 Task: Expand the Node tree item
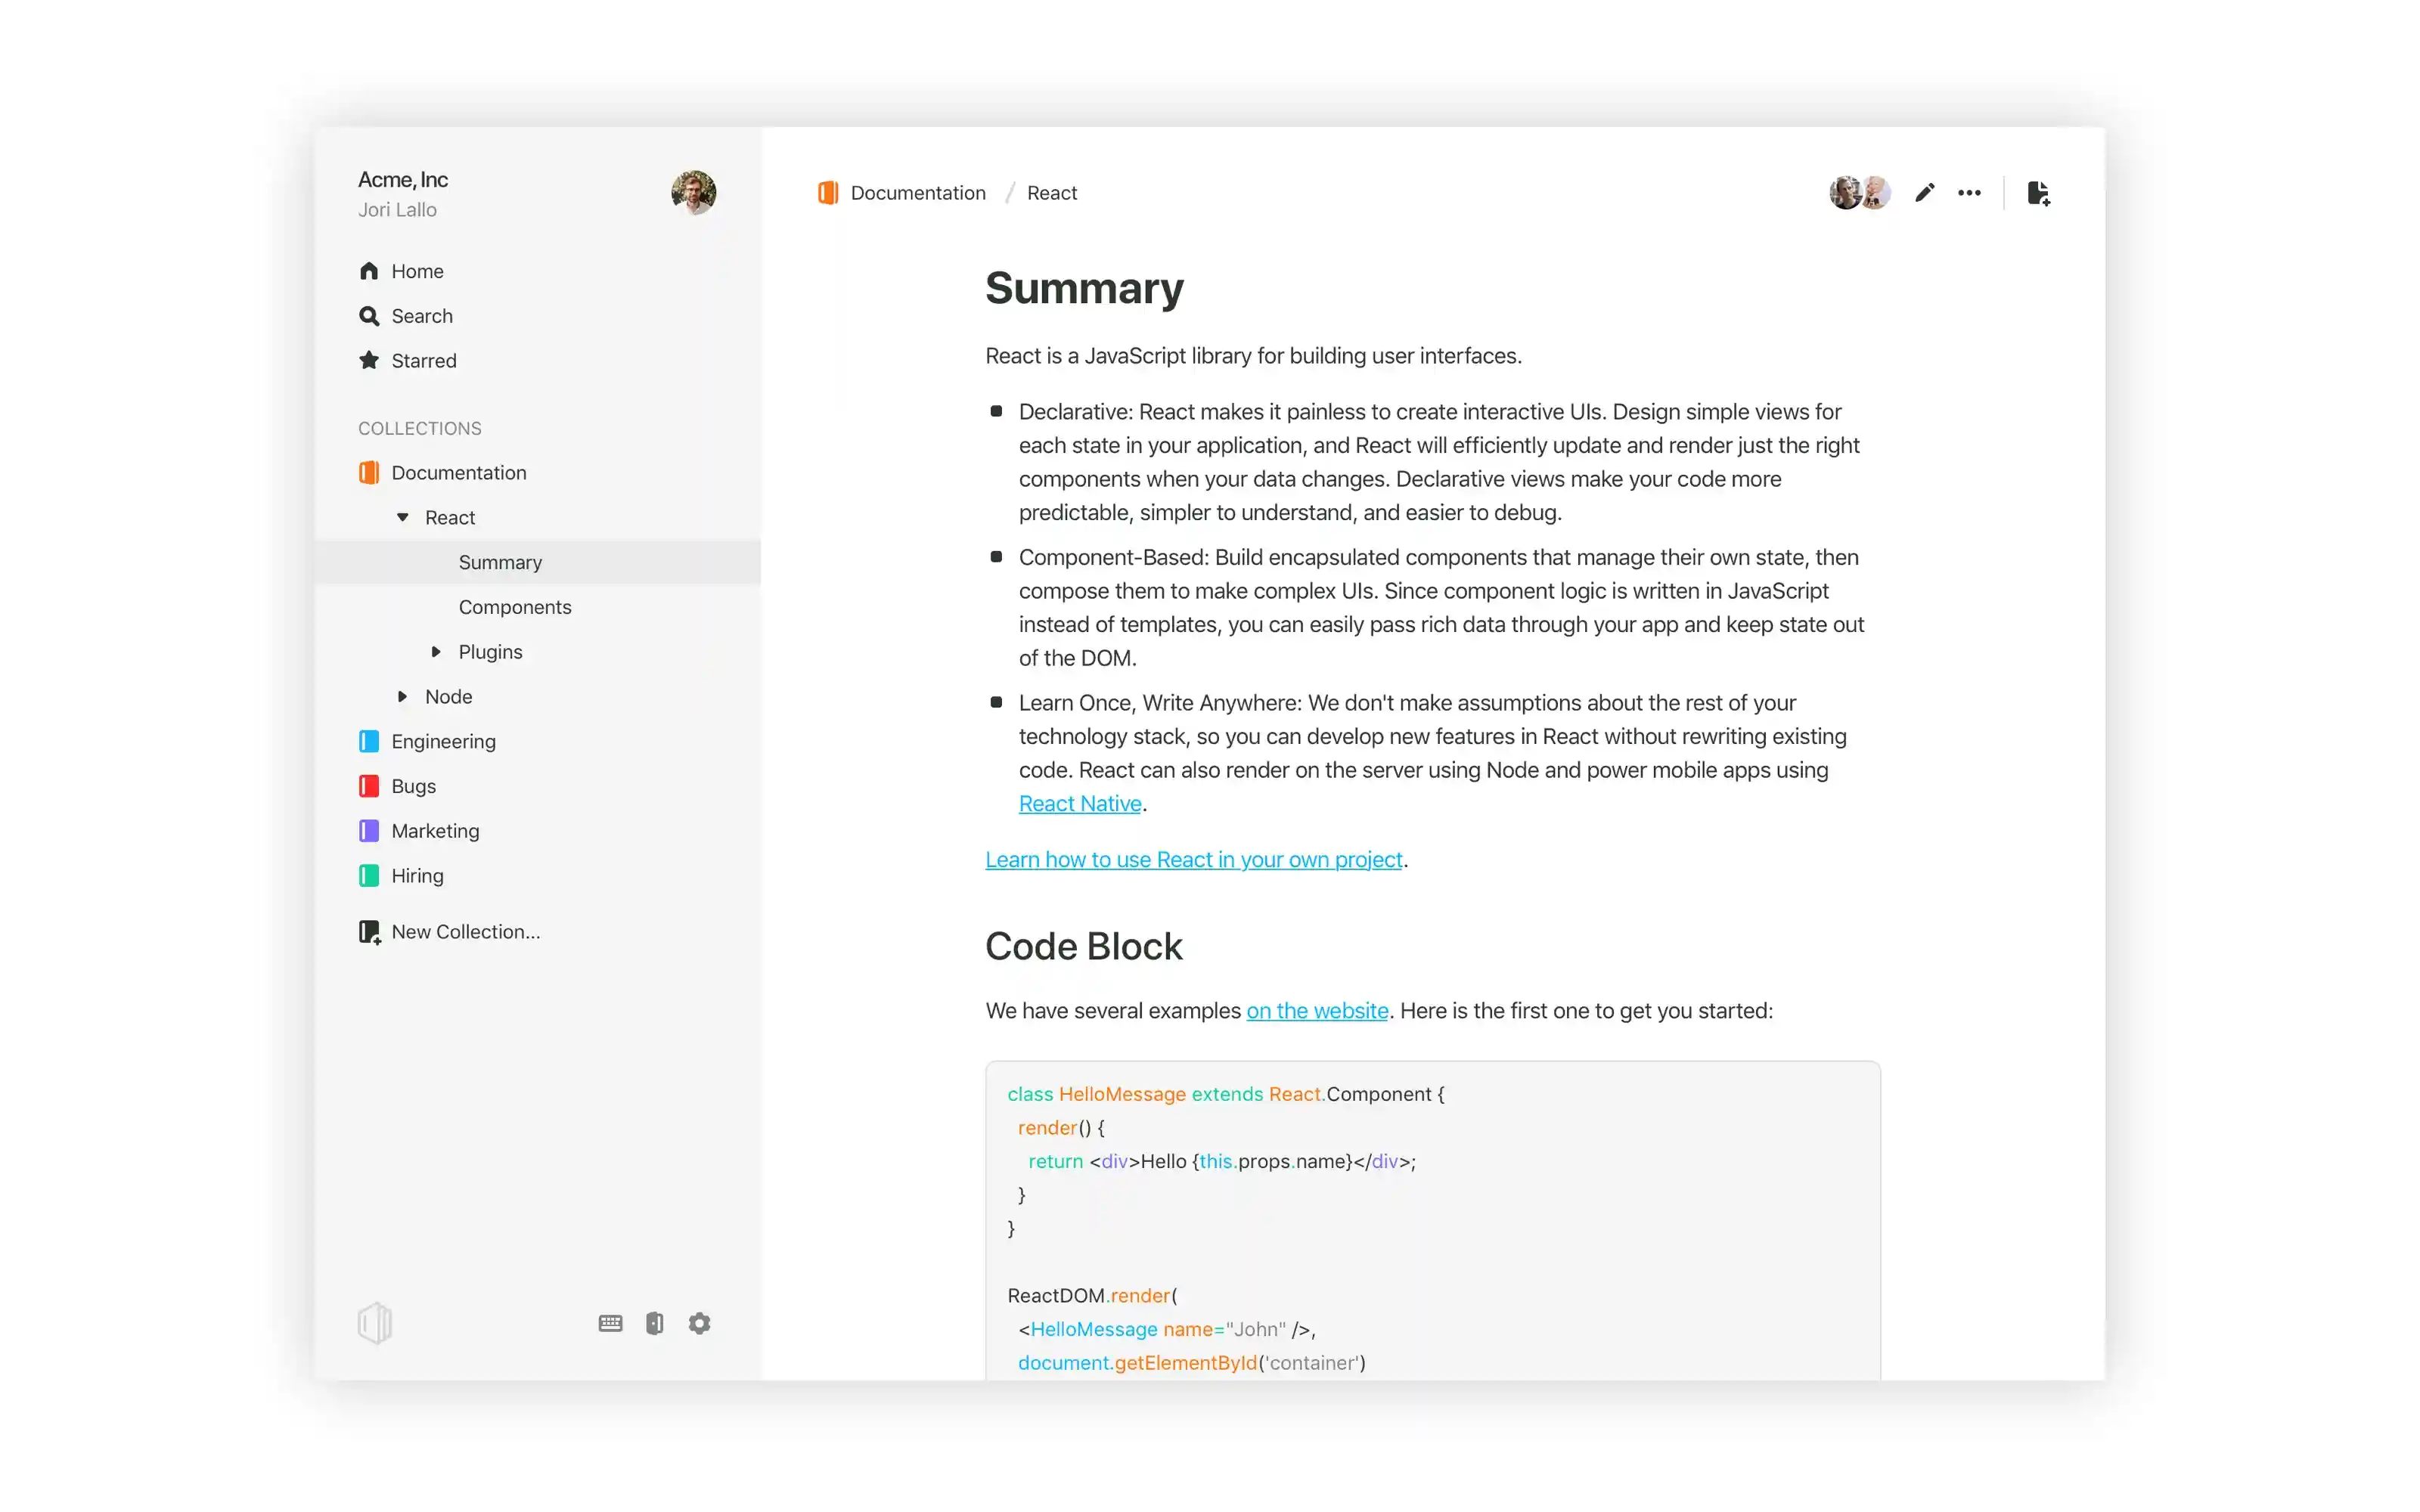(402, 697)
